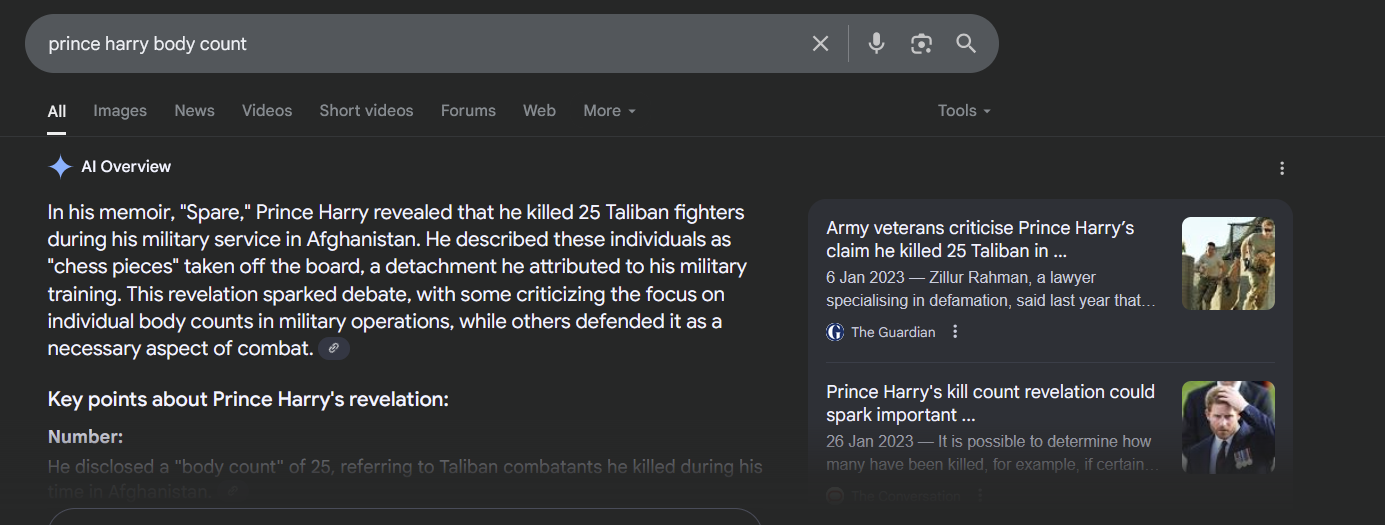Switch to the Images tab
Screen dimensions: 1385x525
tap(120, 111)
